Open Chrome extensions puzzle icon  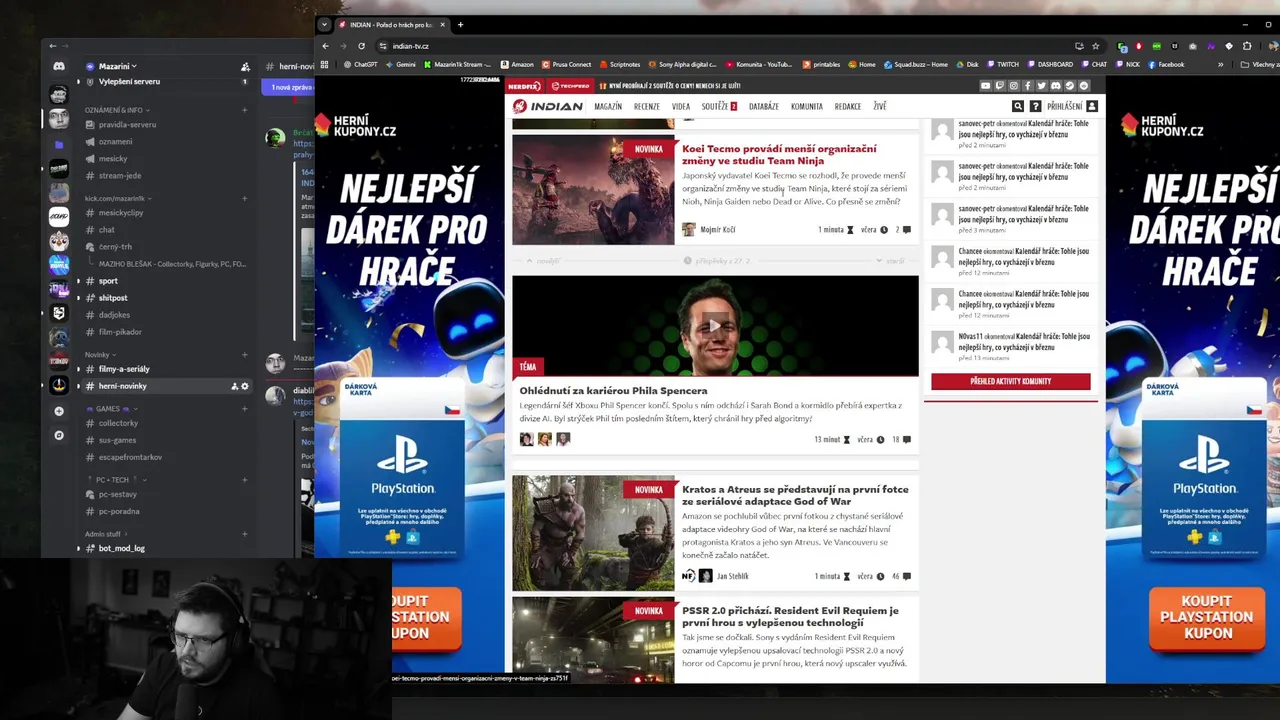pyautogui.click(x=1246, y=46)
